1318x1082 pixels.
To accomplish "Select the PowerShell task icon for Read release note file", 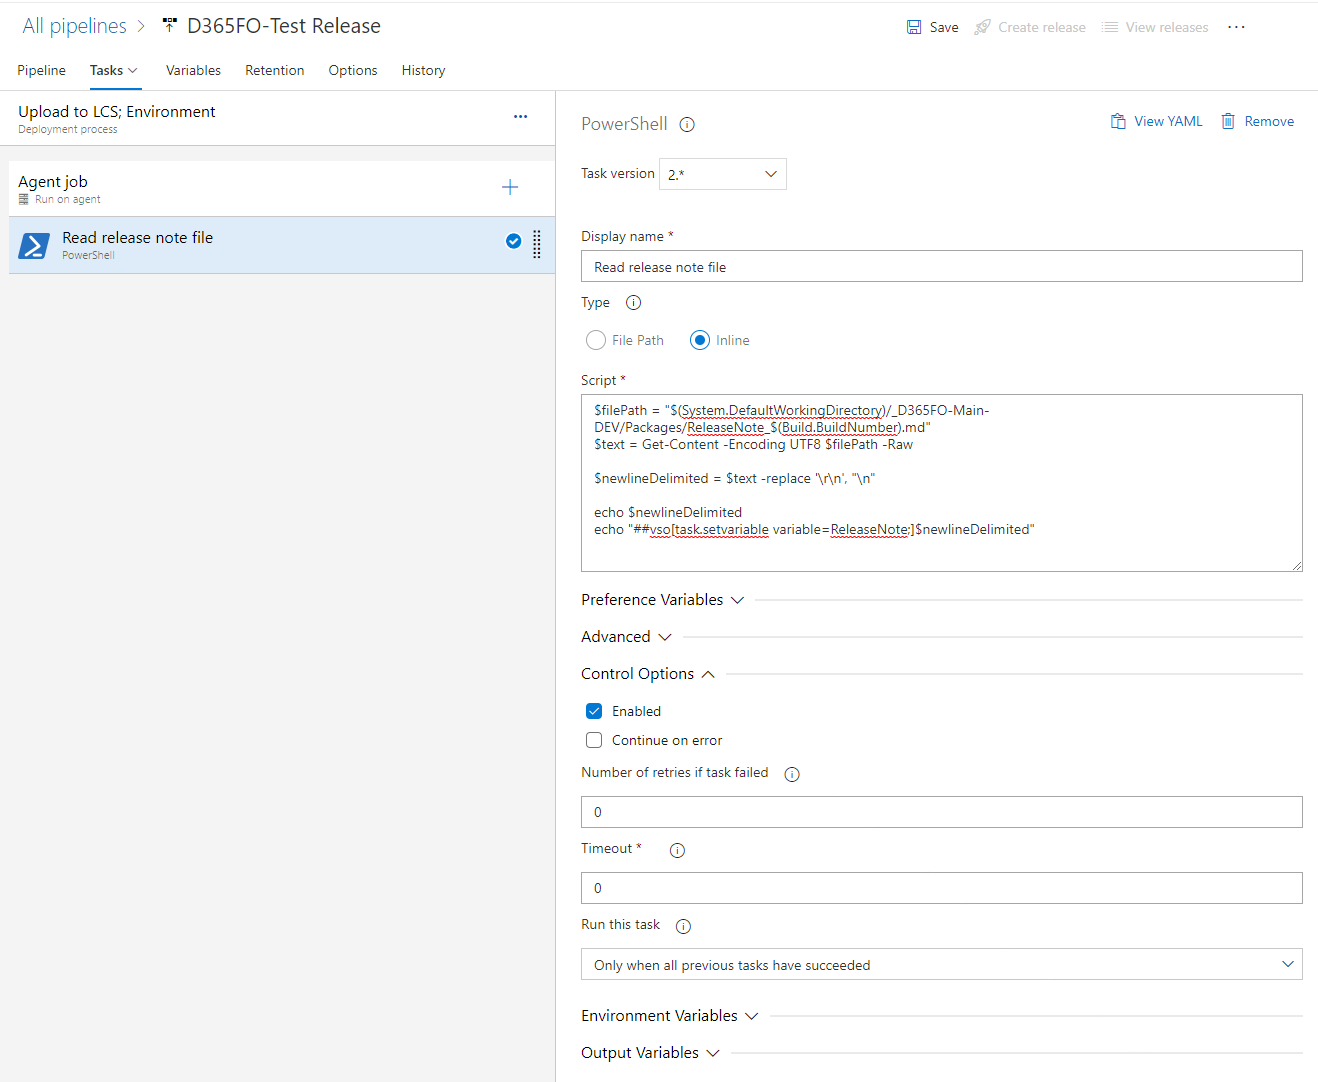I will click(x=33, y=245).
